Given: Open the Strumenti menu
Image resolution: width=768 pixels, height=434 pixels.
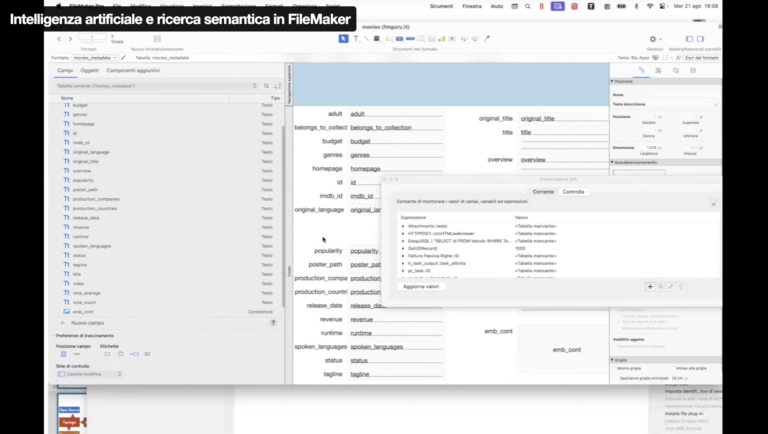Looking at the screenshot, I should (441, 6).
